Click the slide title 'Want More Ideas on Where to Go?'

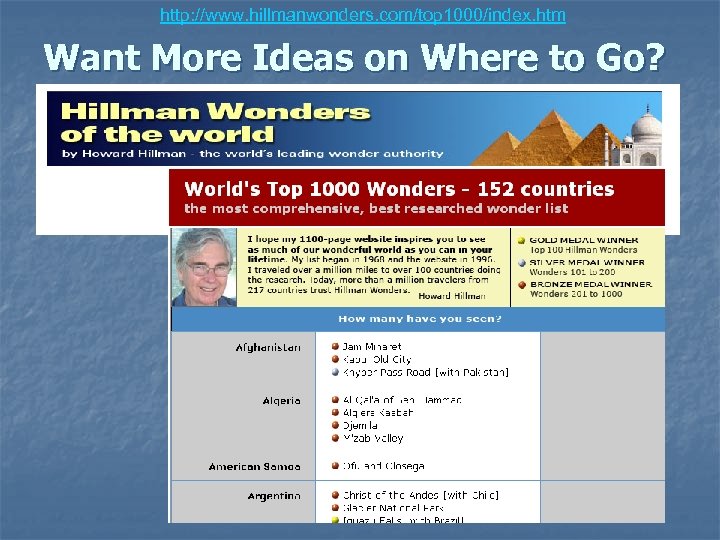pyautogui.click(x=354, y=57)
